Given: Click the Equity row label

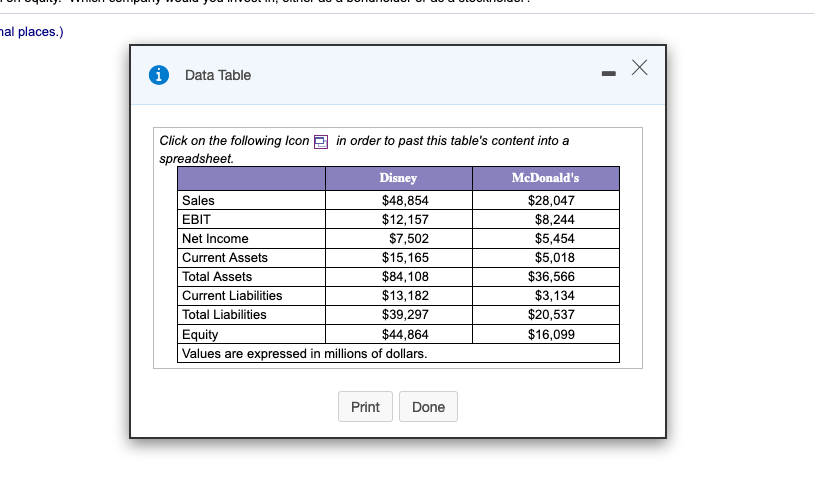Looking at the screenshot, I should click(200, 335).
